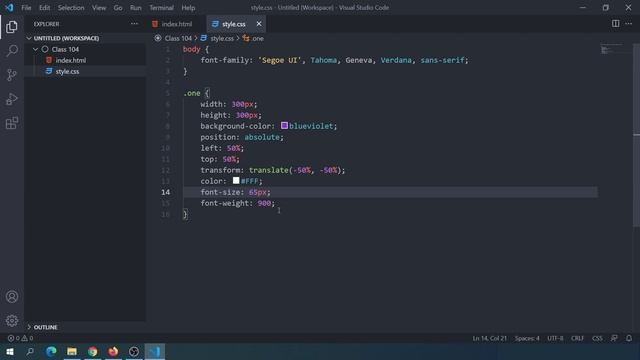Screen dimensions: 640x360
Task: Click the errors and warnings status indicator
Action: 20,338
